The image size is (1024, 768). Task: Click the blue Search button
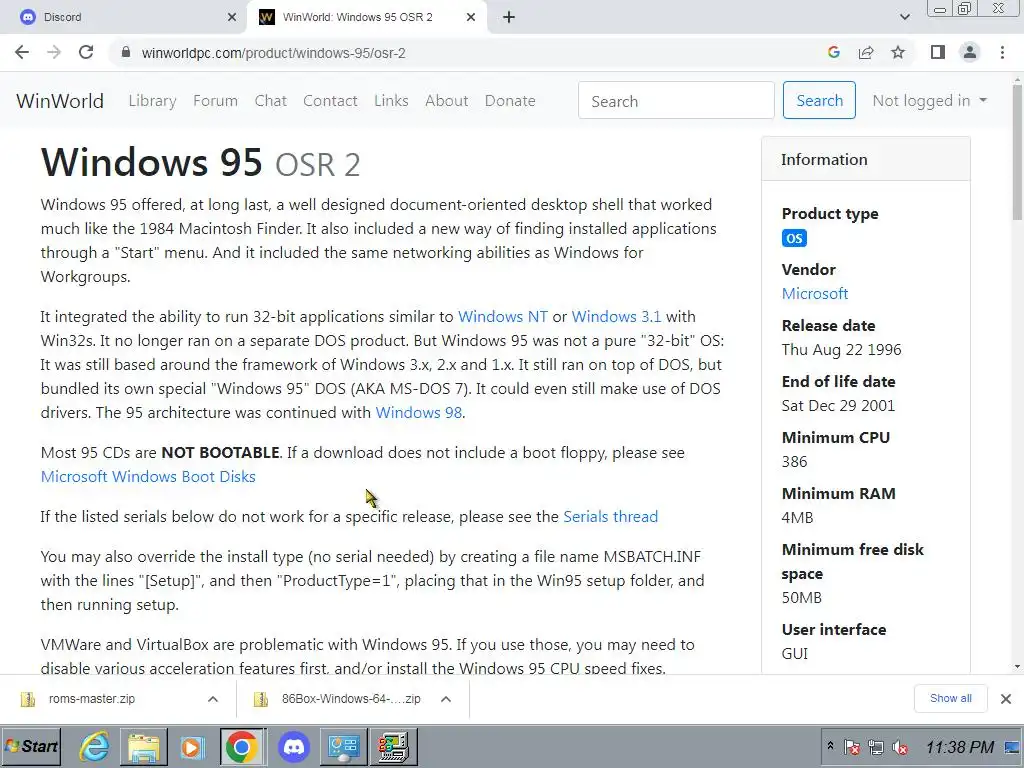[820, 101]
